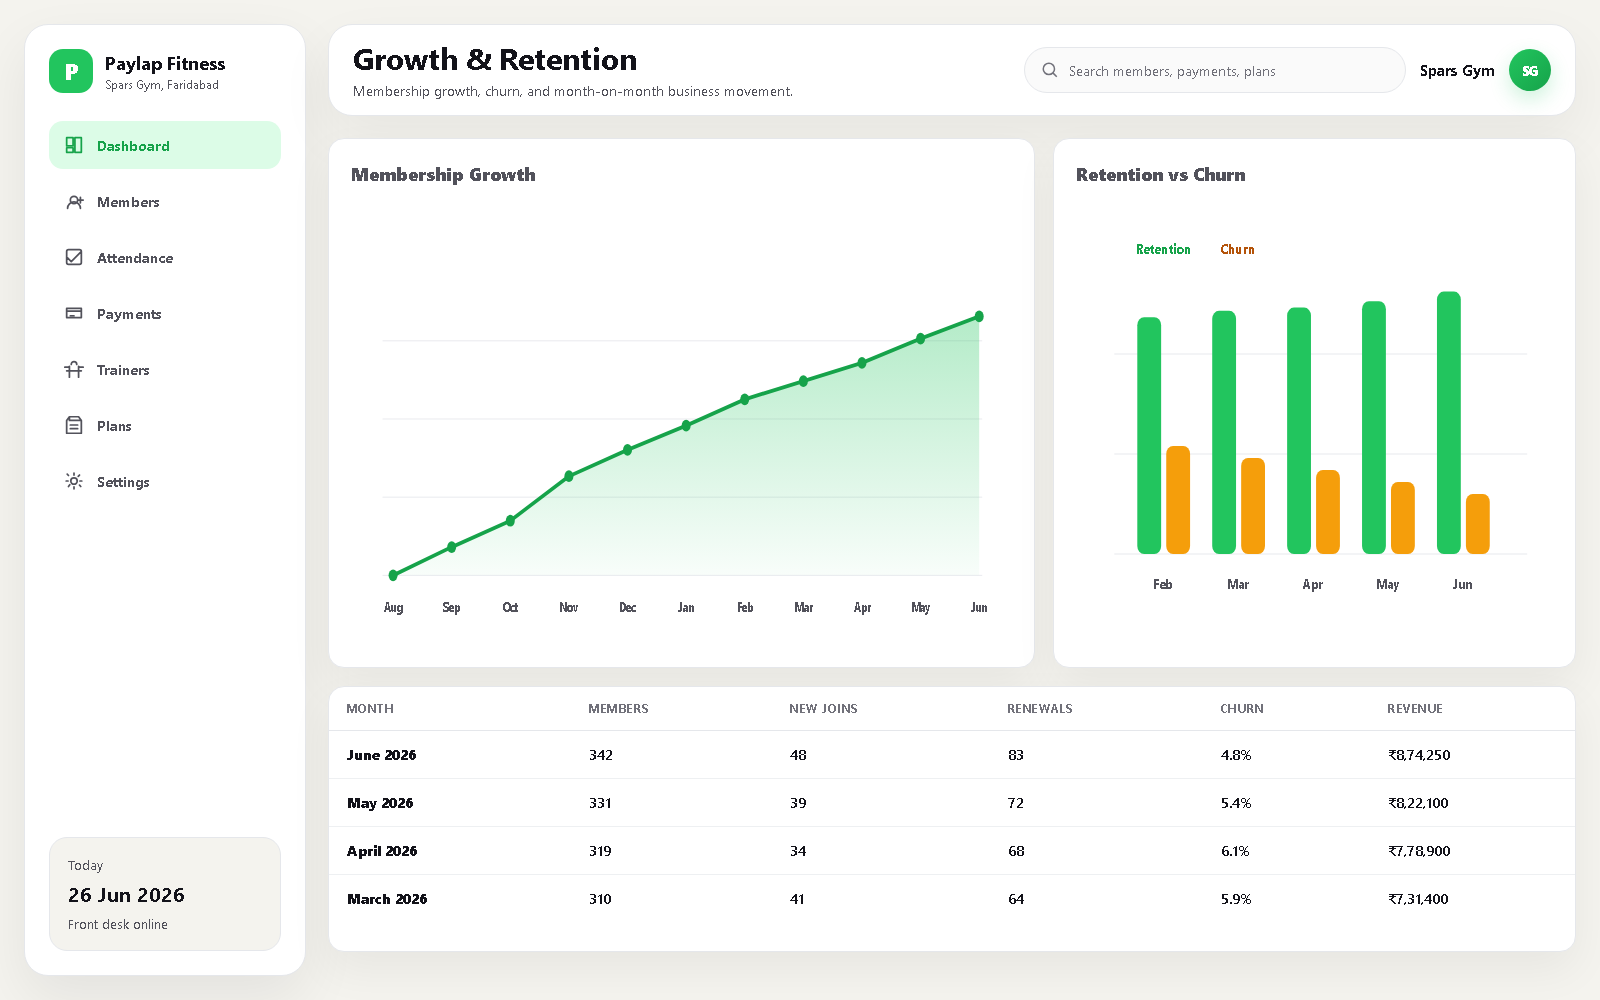This screenshot has height=1000, width=1600.
Task: Click members value 342
Action: tap(600, 755)
